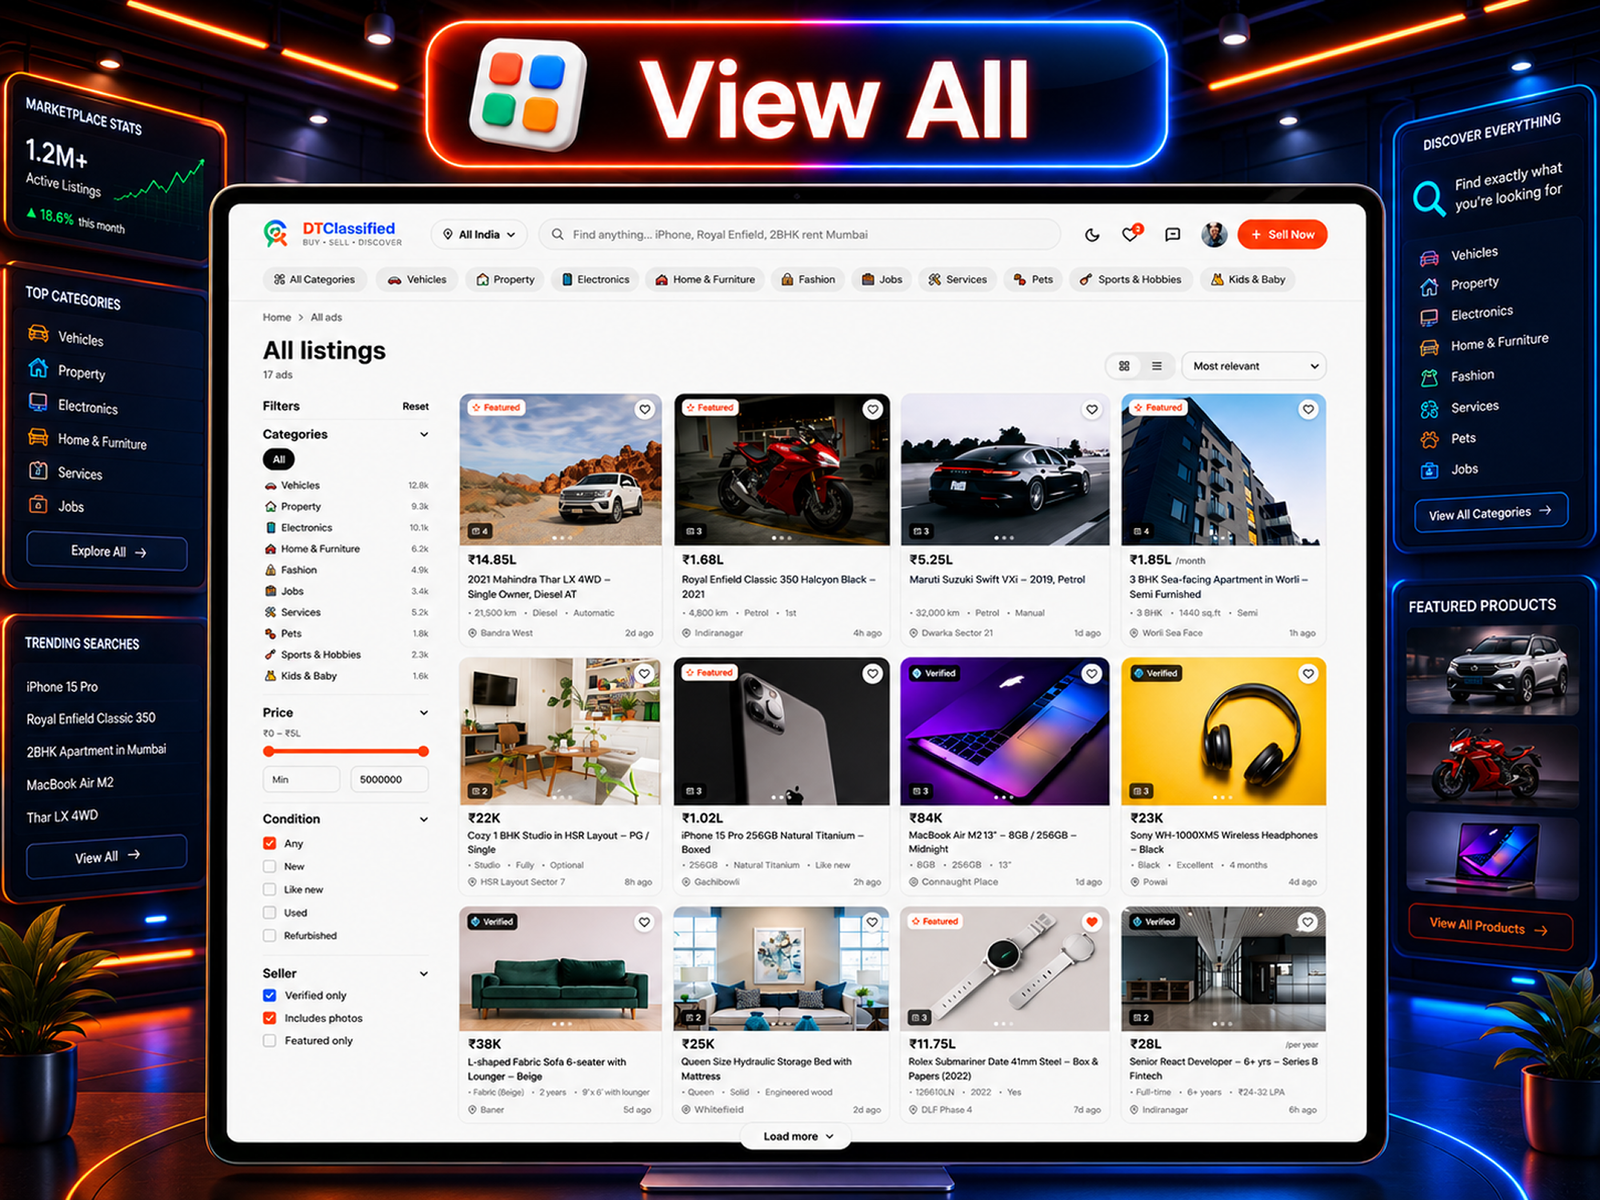Select Kids & Baby nav chip
The width and height of the screenshot is (1600, 1200).
(x=1248, y=280)
